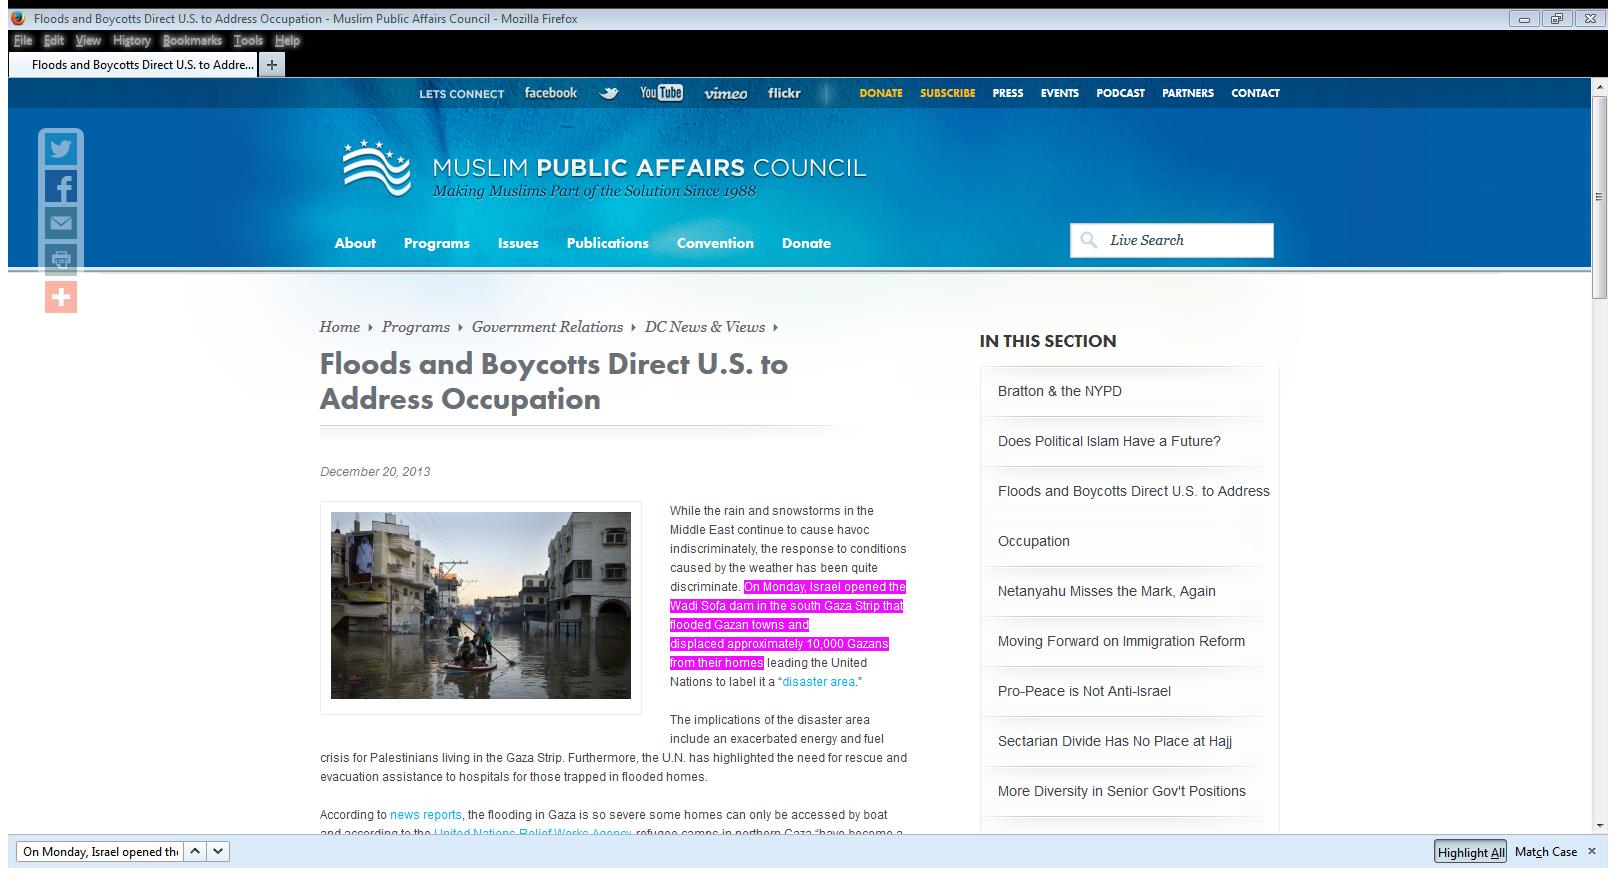The image size is (1616, 876).
Task: Open the Bookmarks menu
Action: point(192,41)
